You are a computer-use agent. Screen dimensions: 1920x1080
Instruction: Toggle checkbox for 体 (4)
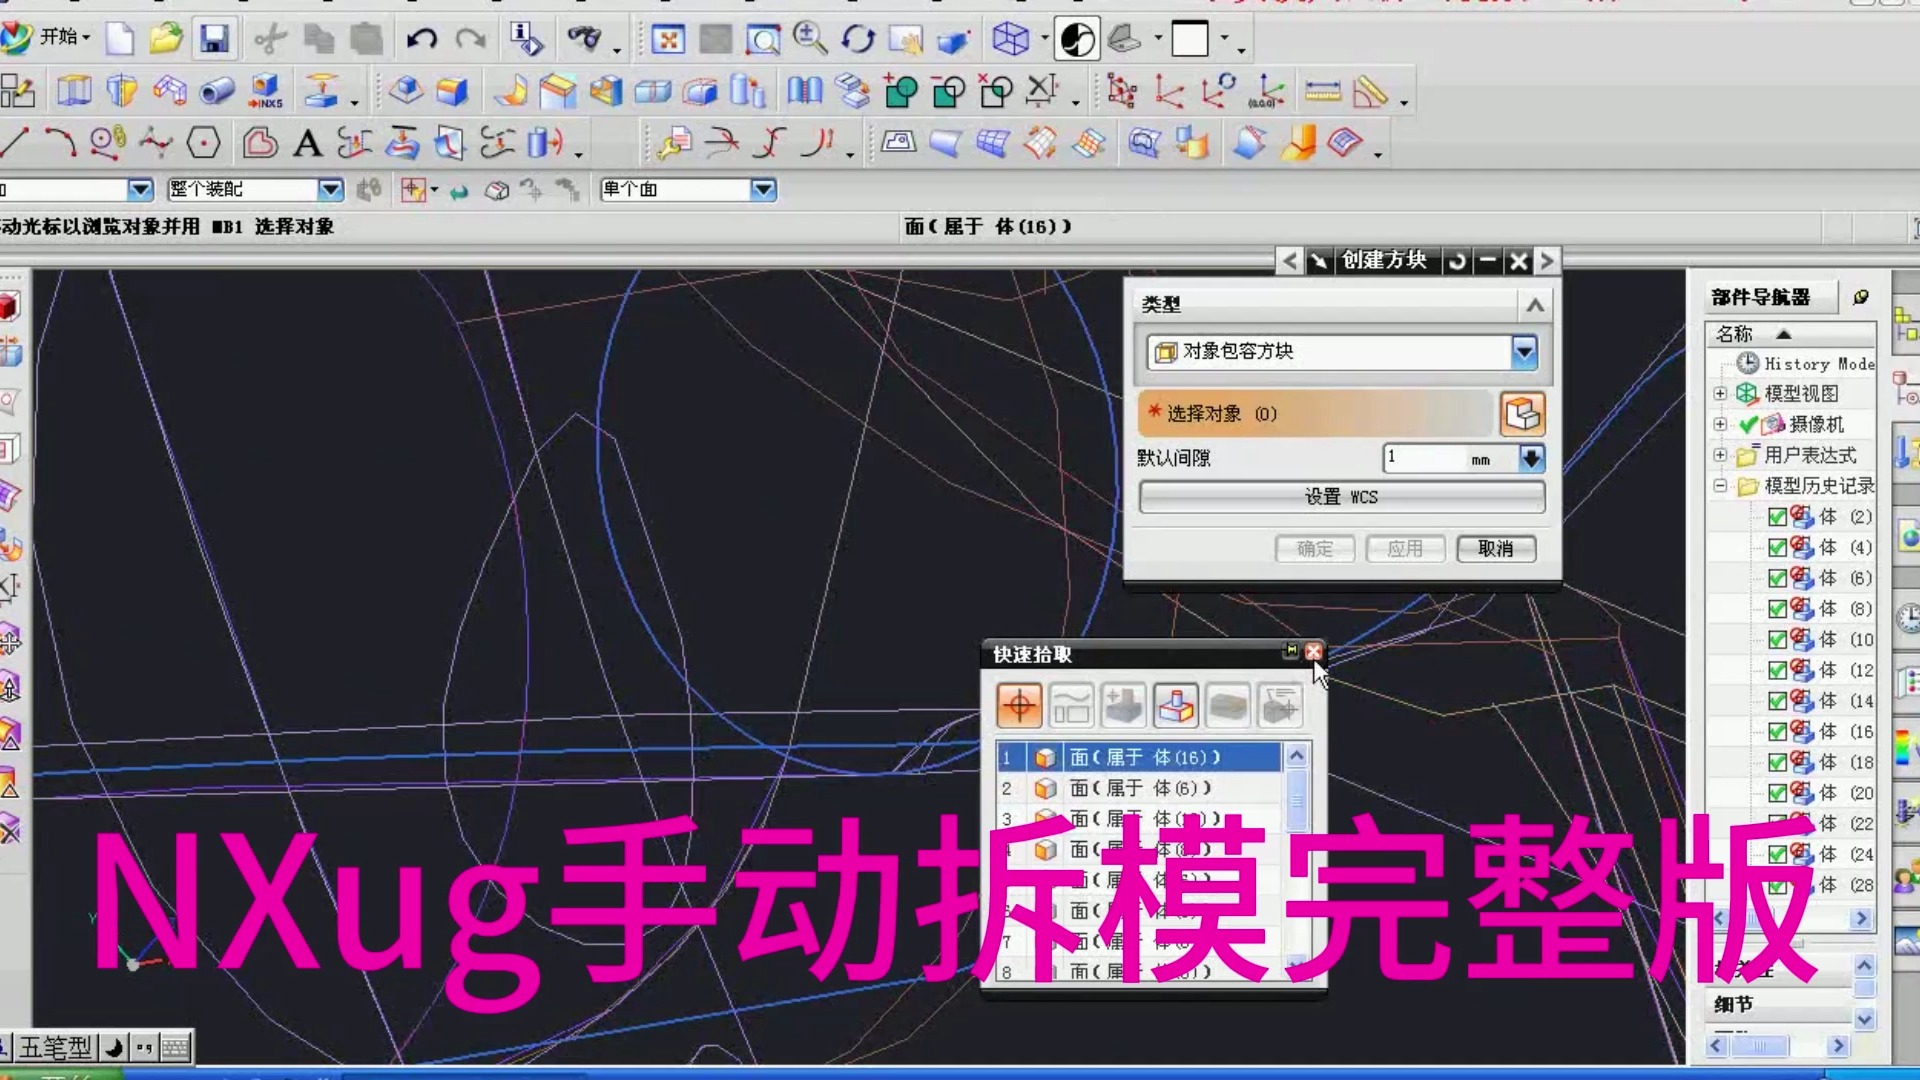click(x=1777, y=548)
